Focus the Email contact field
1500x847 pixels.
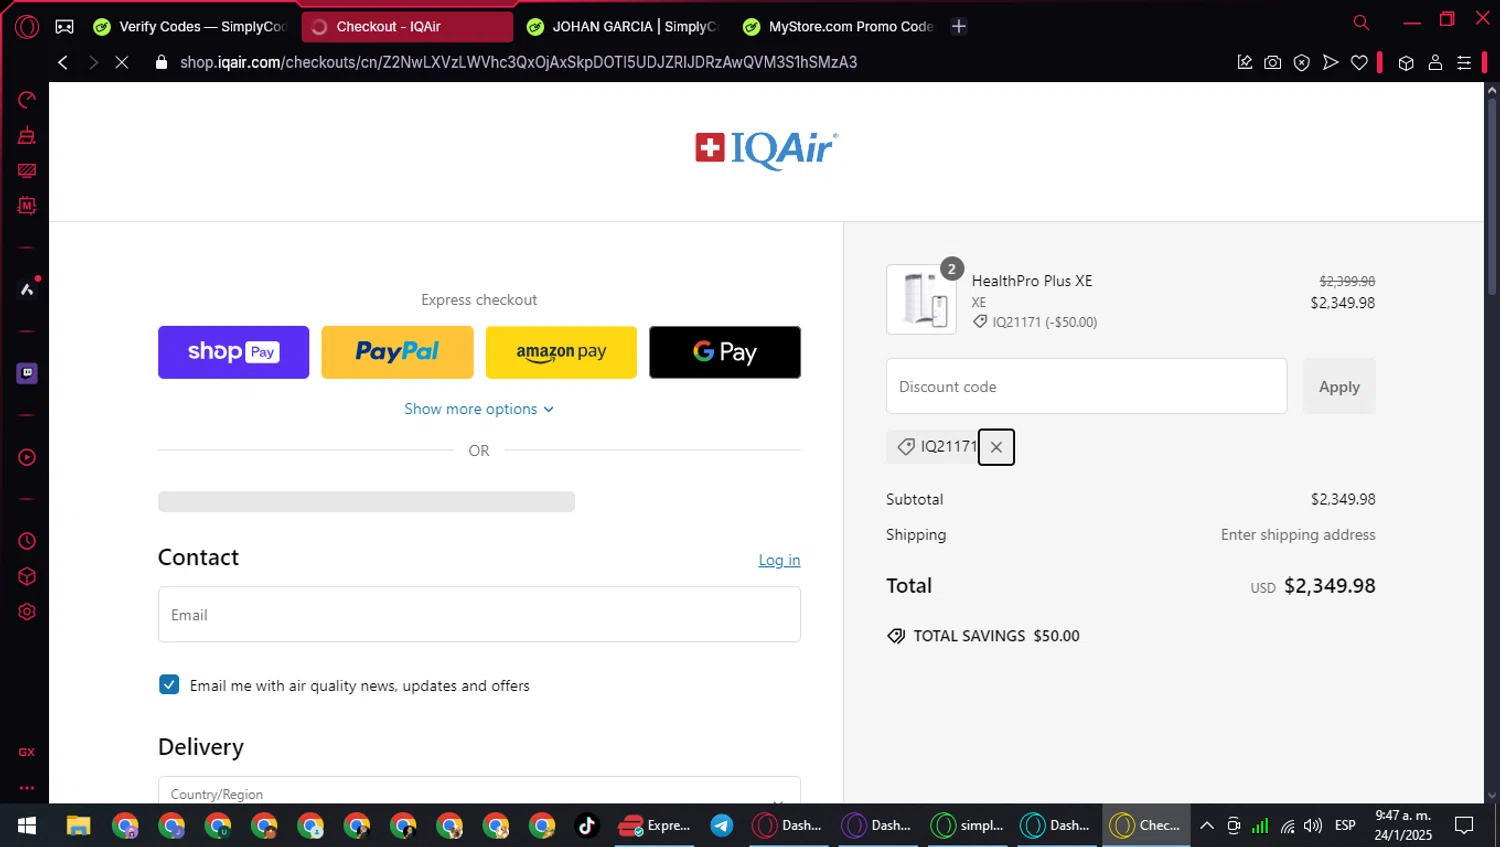tap(479, 614)
